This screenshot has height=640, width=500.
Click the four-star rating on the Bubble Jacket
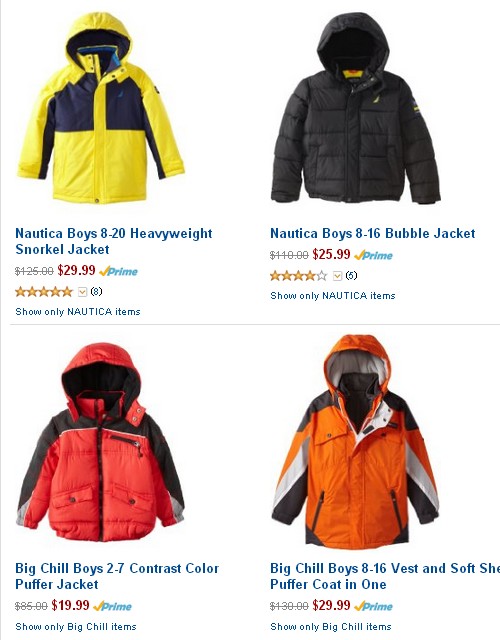299,276
